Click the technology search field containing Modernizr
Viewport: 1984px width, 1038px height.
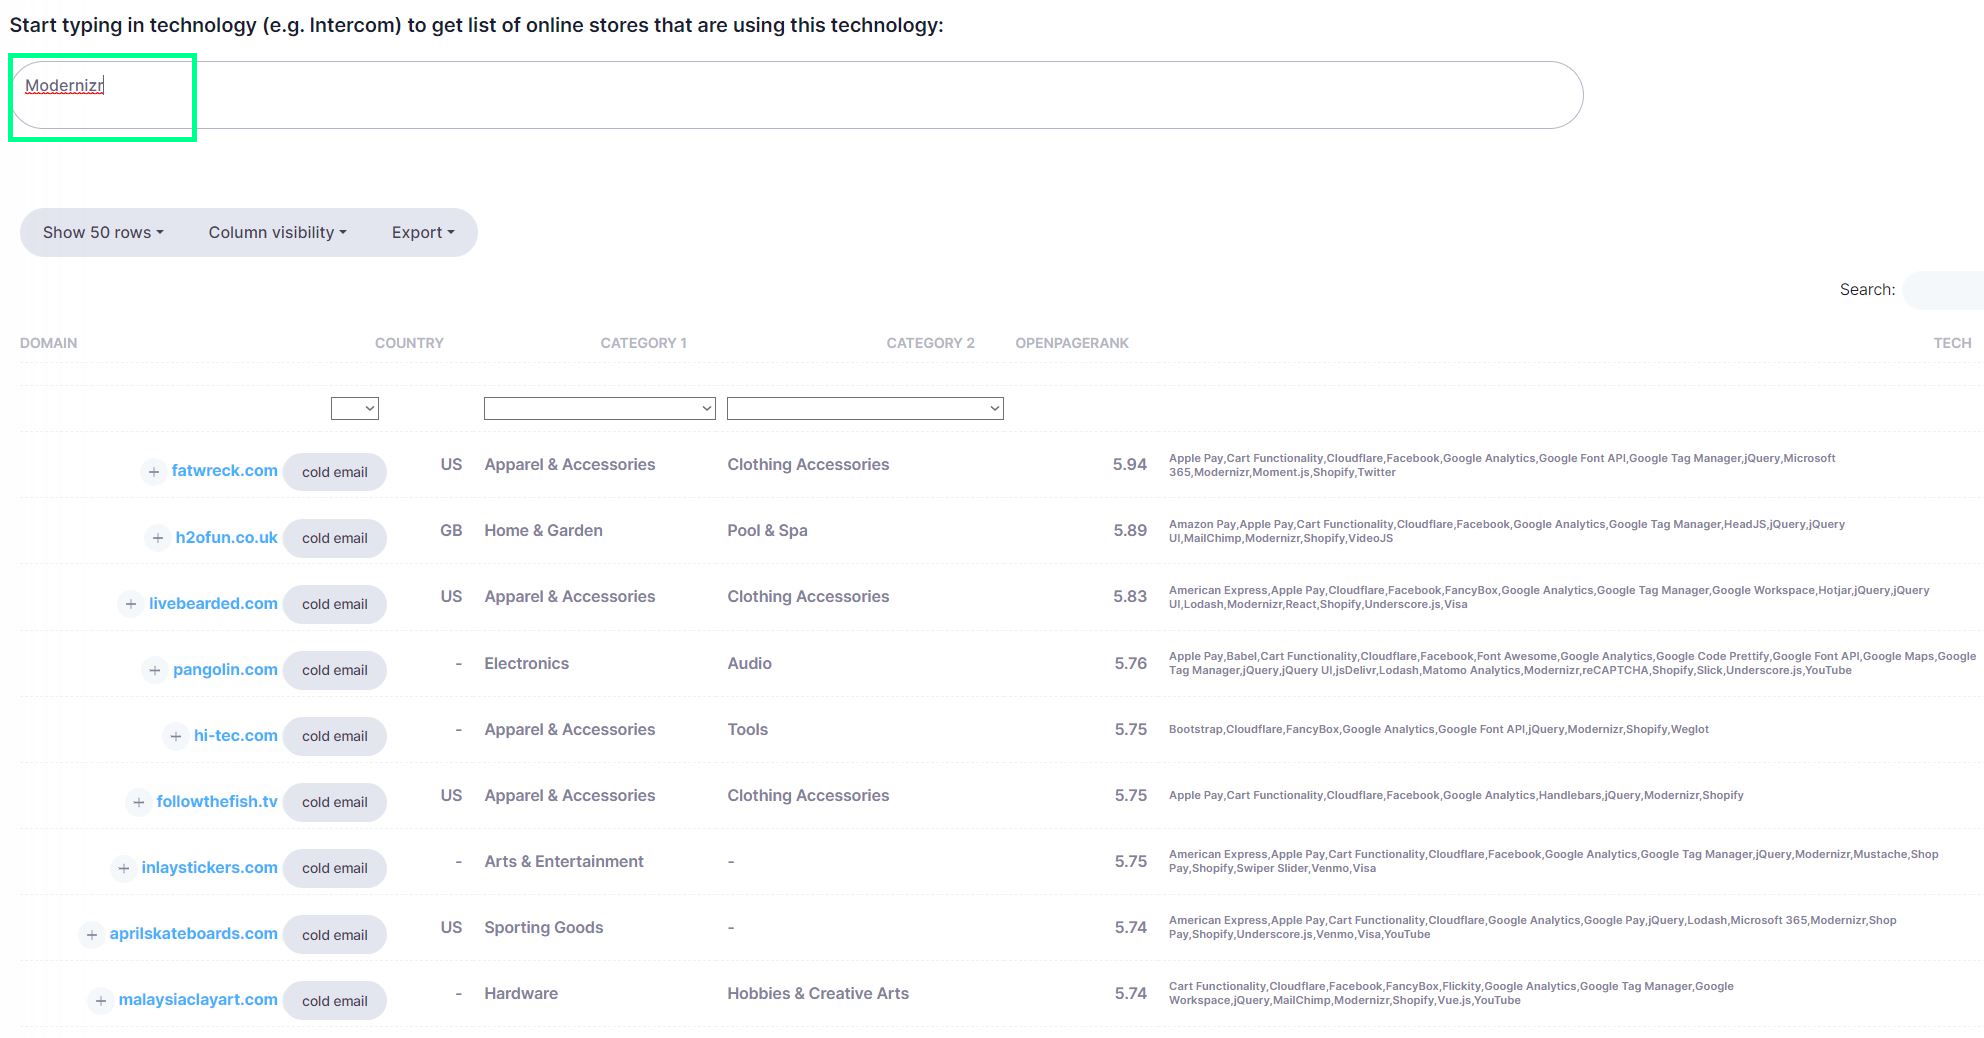[796, 95]
